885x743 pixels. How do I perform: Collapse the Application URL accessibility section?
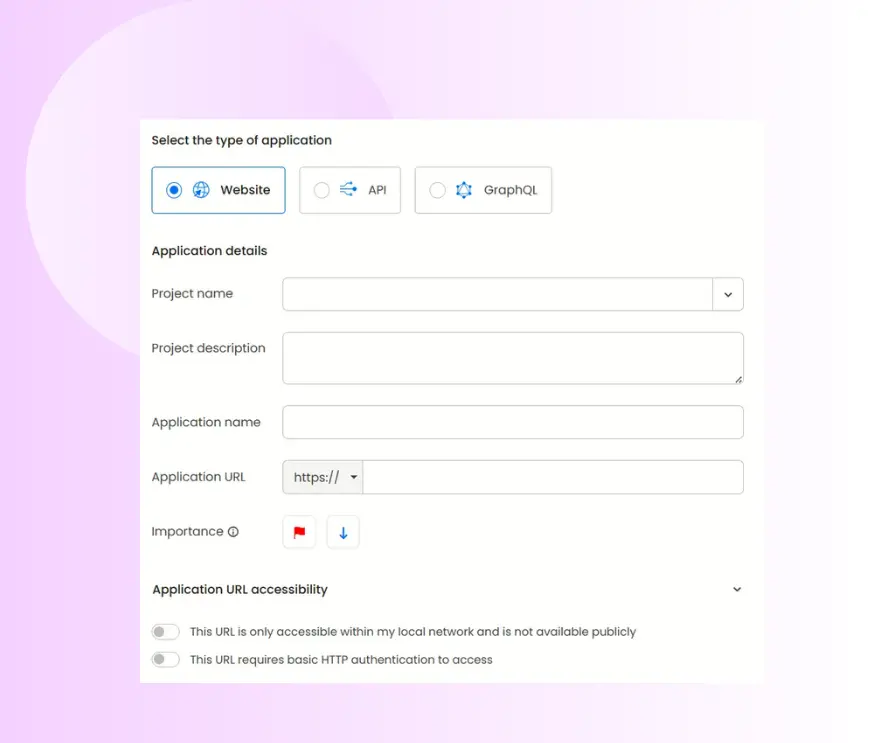click(x=737, y=589)
